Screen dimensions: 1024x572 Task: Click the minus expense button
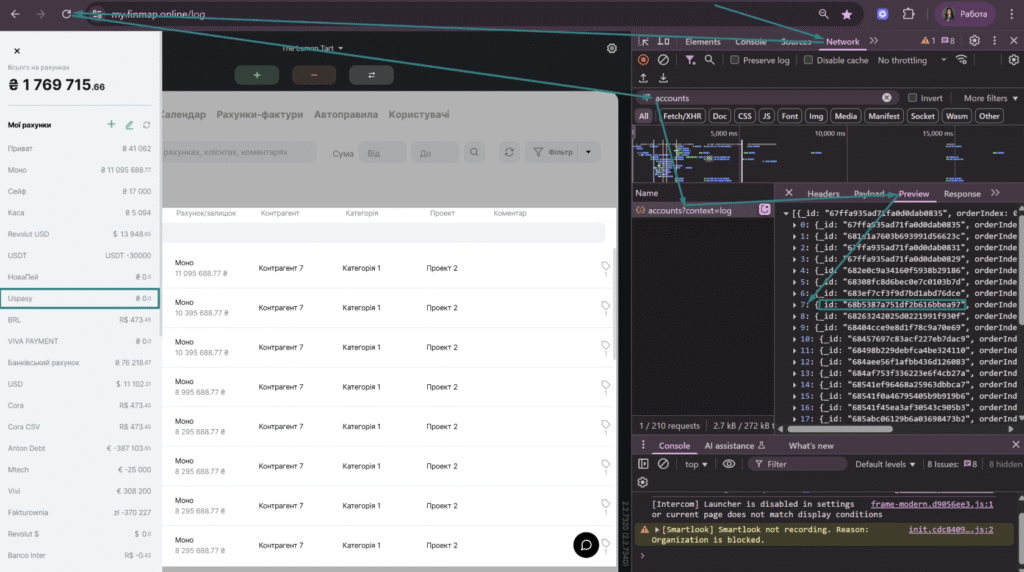(x=314, y=75)
